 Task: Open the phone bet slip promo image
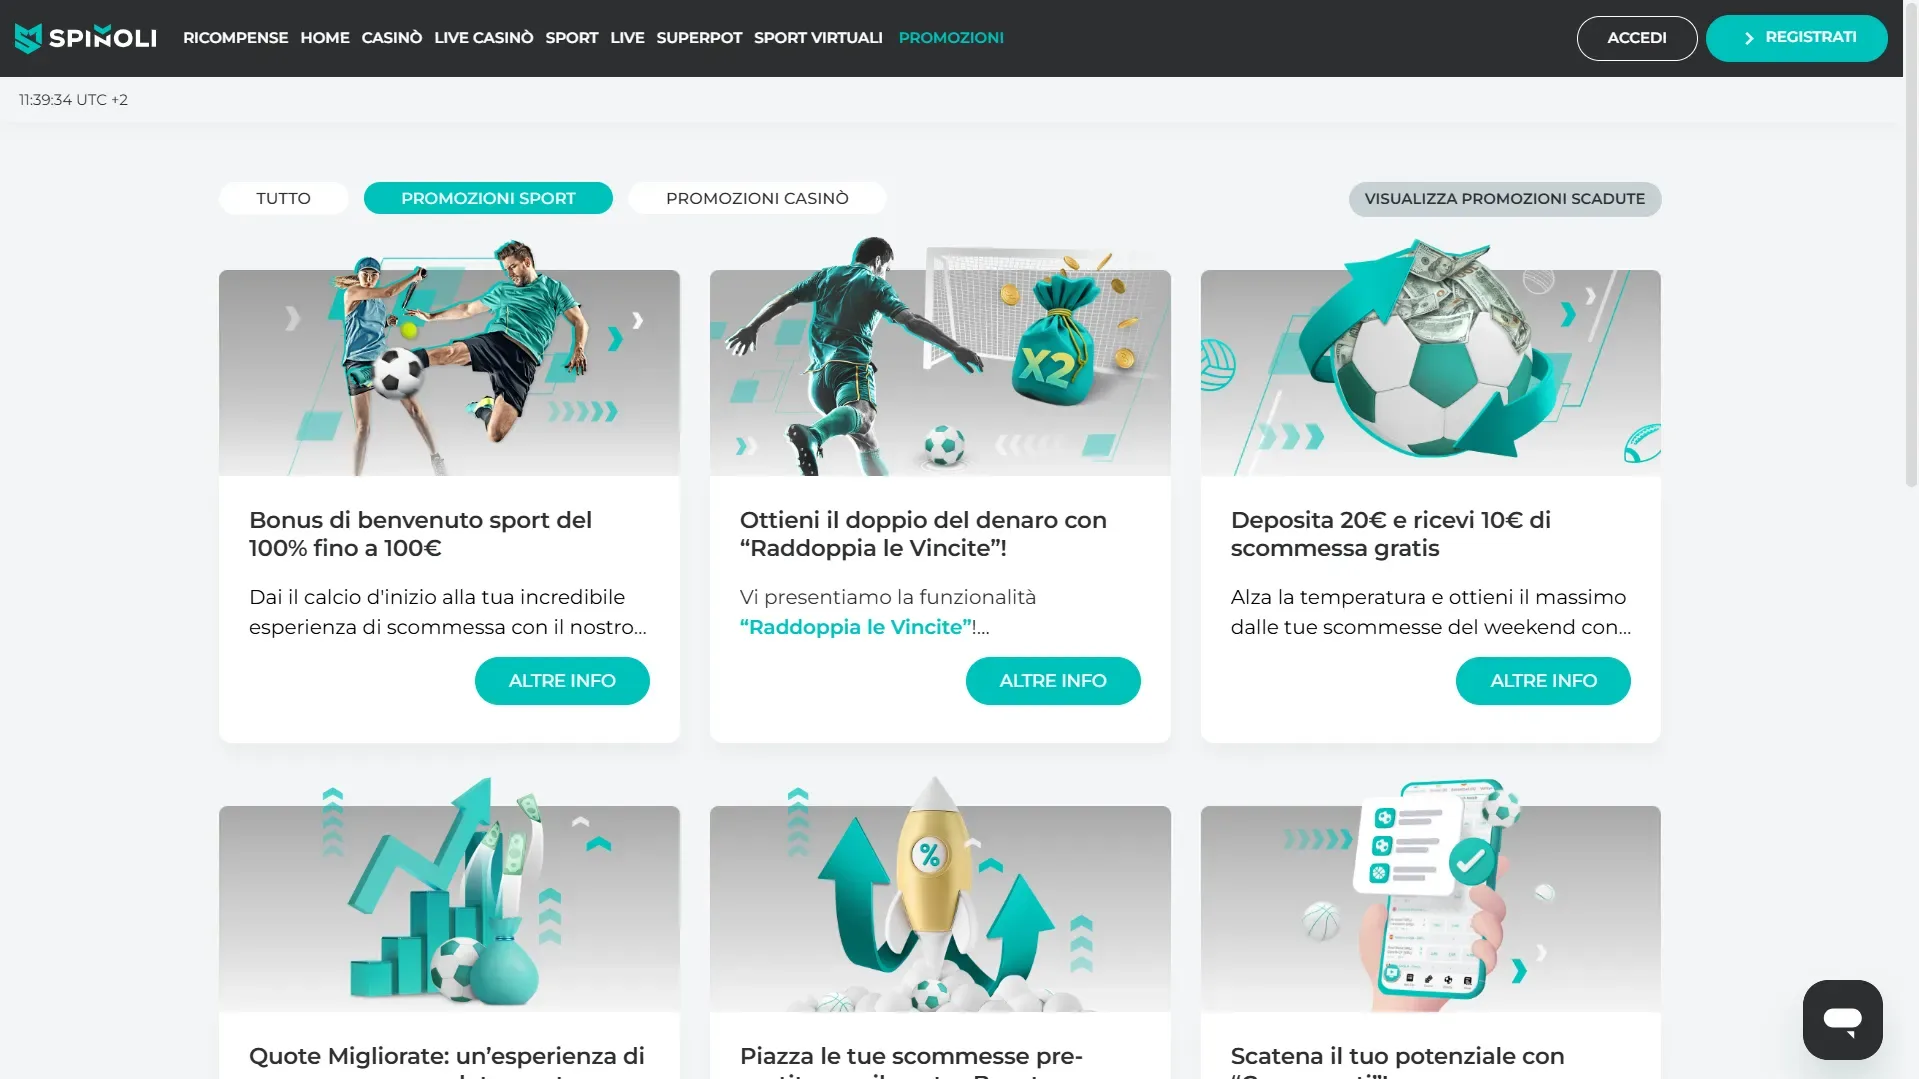click(x=1430, y=893)
